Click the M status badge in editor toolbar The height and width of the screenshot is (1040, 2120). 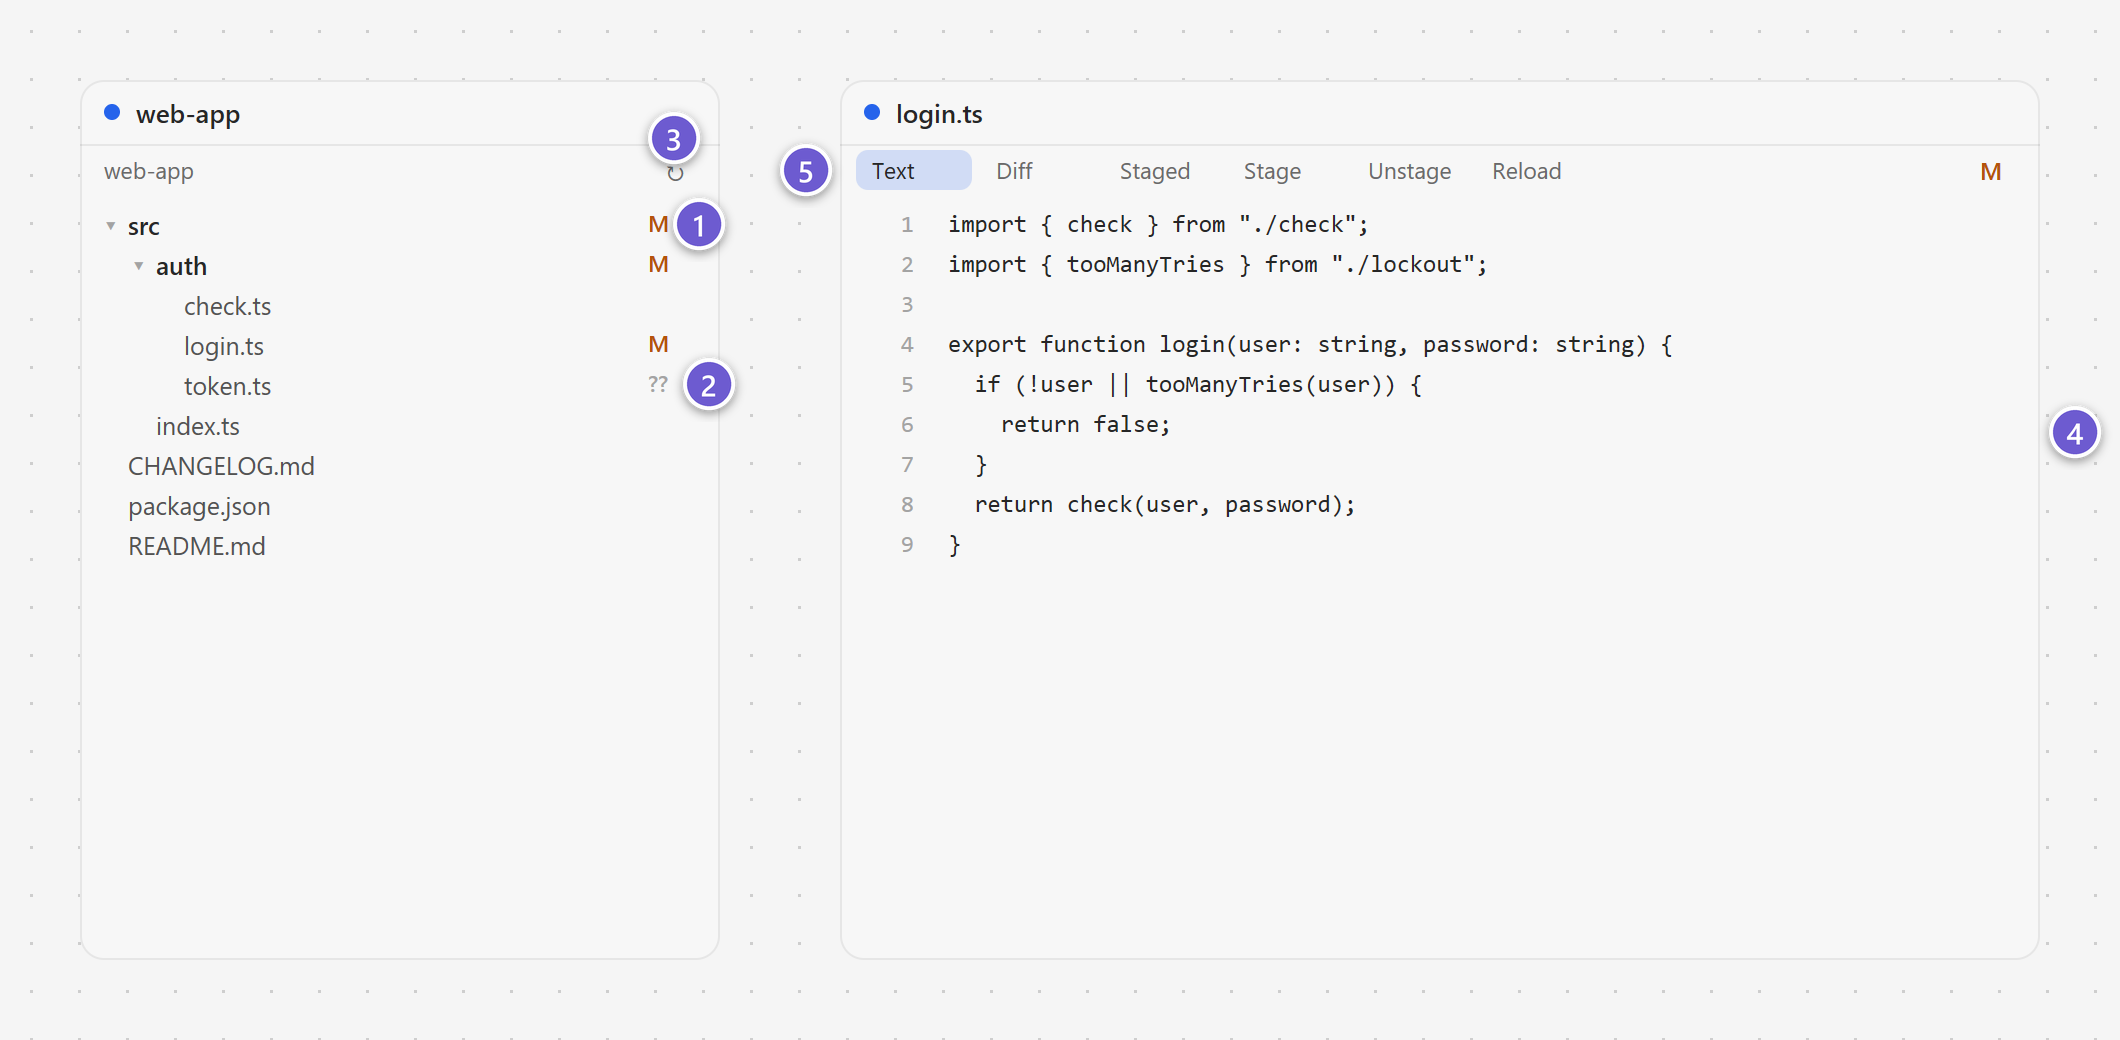[x=1990, y=172]
